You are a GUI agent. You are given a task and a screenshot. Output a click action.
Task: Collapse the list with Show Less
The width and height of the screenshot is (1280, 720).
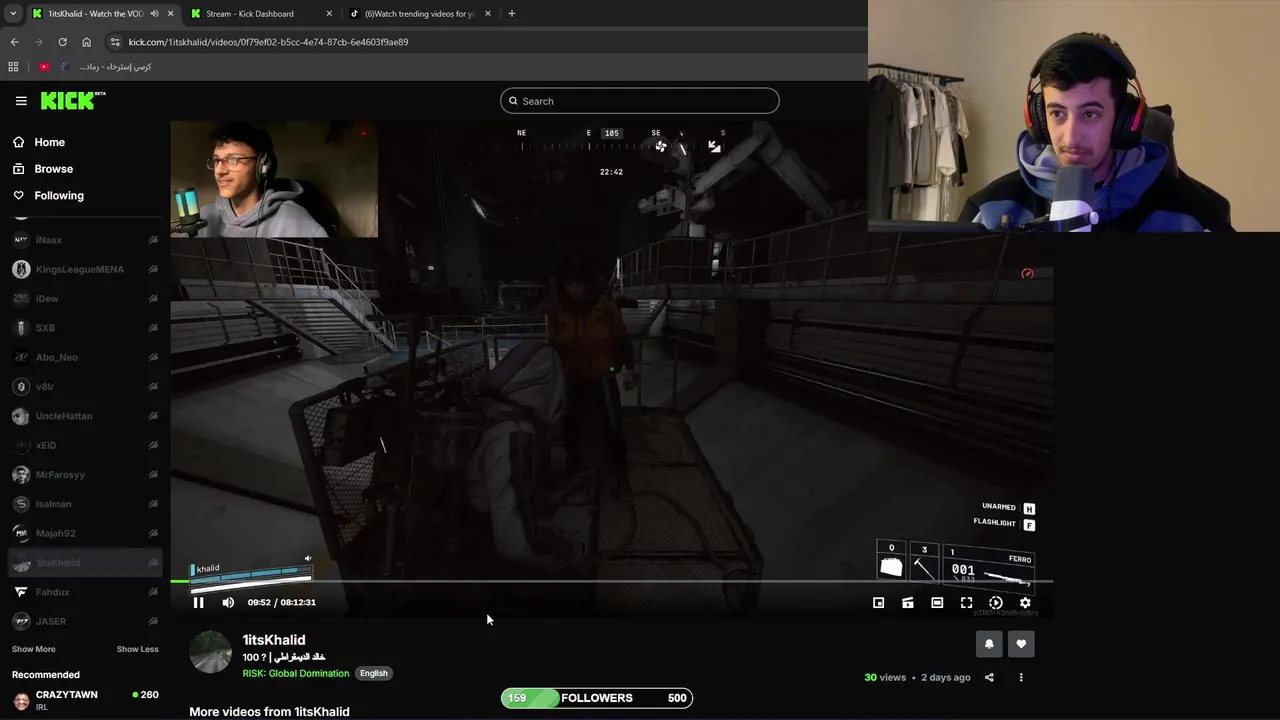[137, 649]
